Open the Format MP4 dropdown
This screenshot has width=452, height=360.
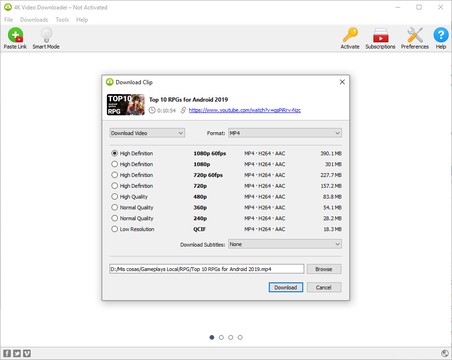(x=285, y=133)
